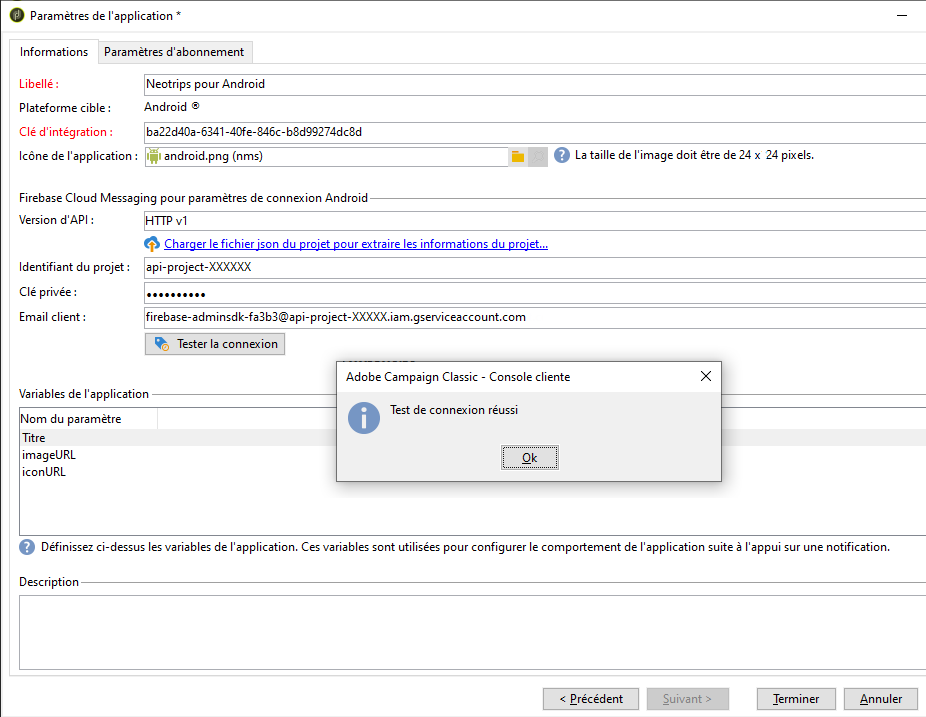Click the android.png robot icon
Screen dimensions: 926x717
154,156
